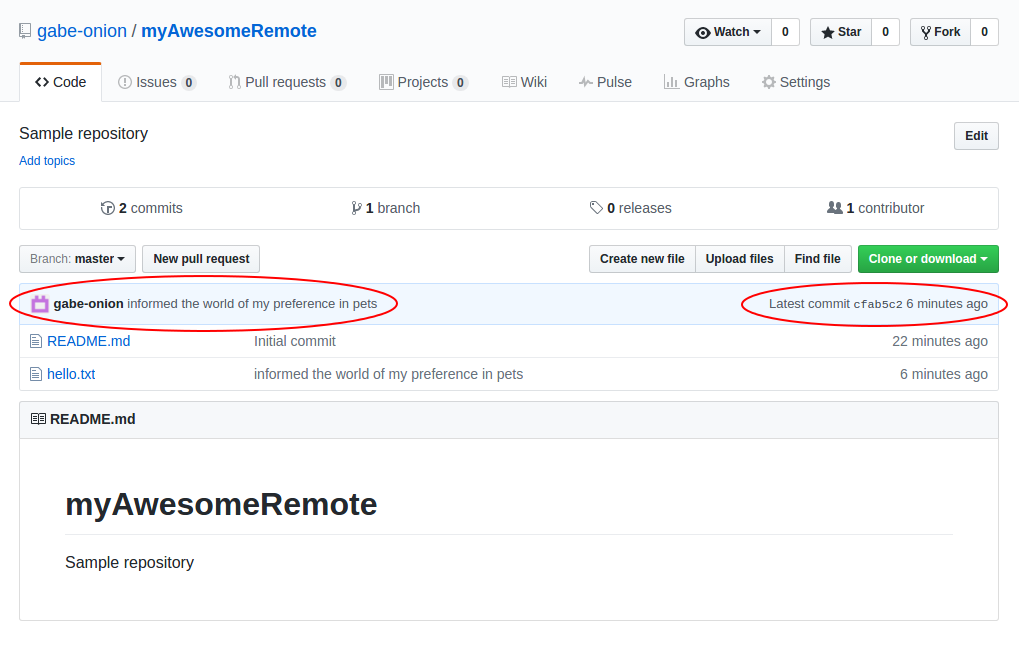Screen dimensions: 1019x648
Task: Click the Issues count badge
Action: tap(188, 83)
